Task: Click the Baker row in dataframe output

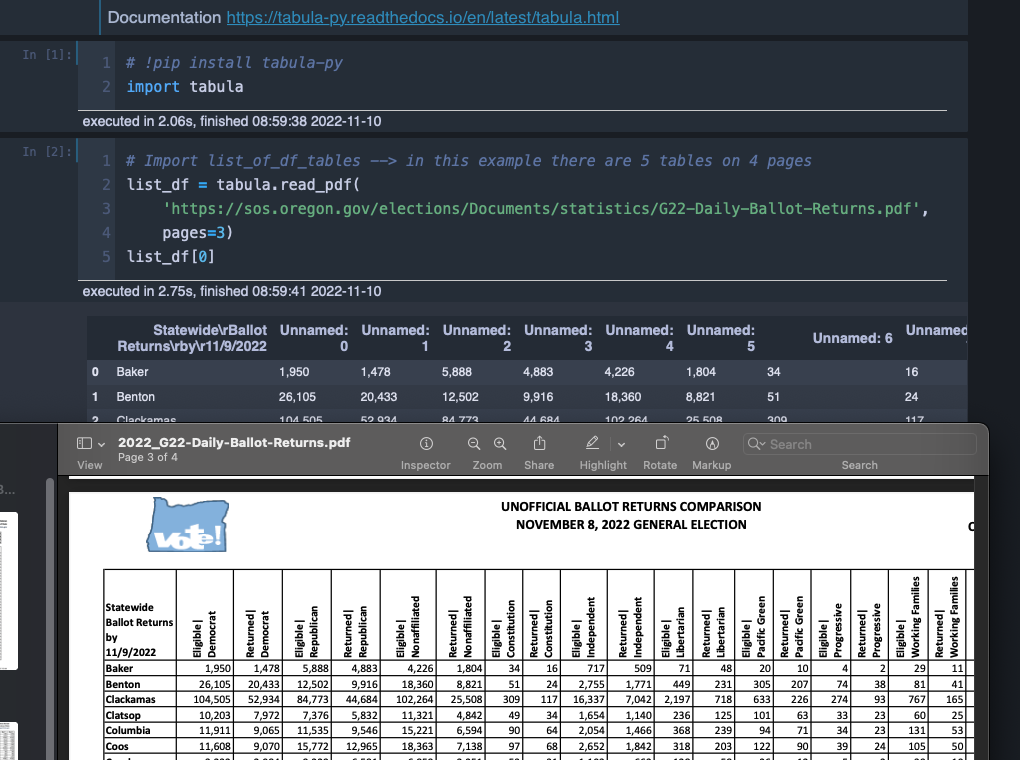Action: coord(527,372)
